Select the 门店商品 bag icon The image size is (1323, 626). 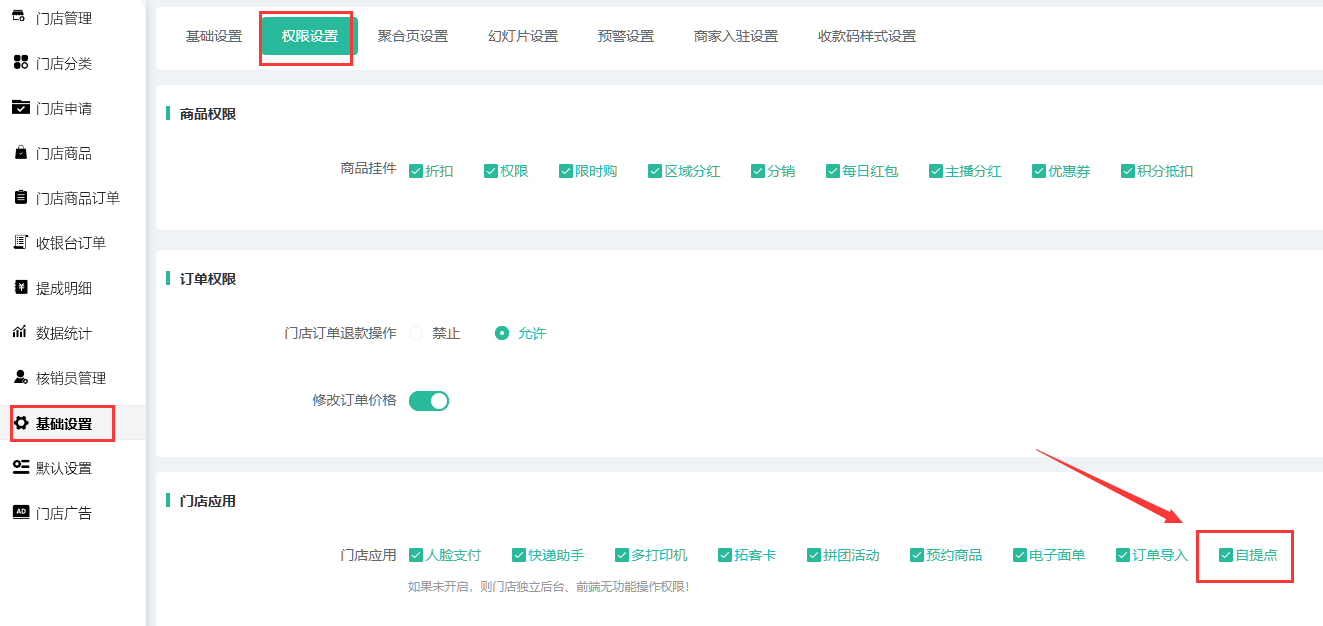click(20, 153)
